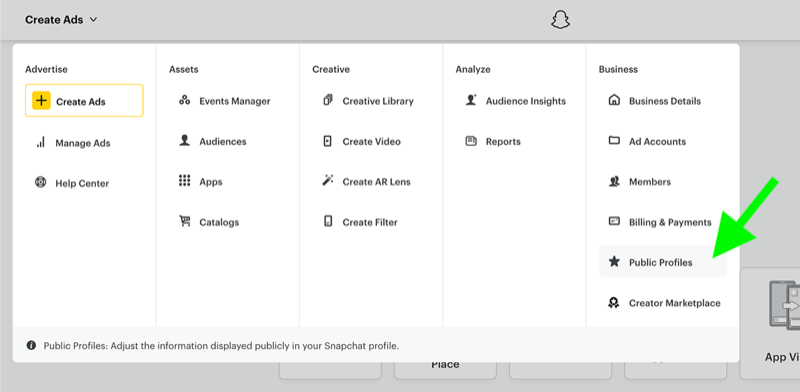Click the Ad Accounts folder icon

click(x=614, y=140)
